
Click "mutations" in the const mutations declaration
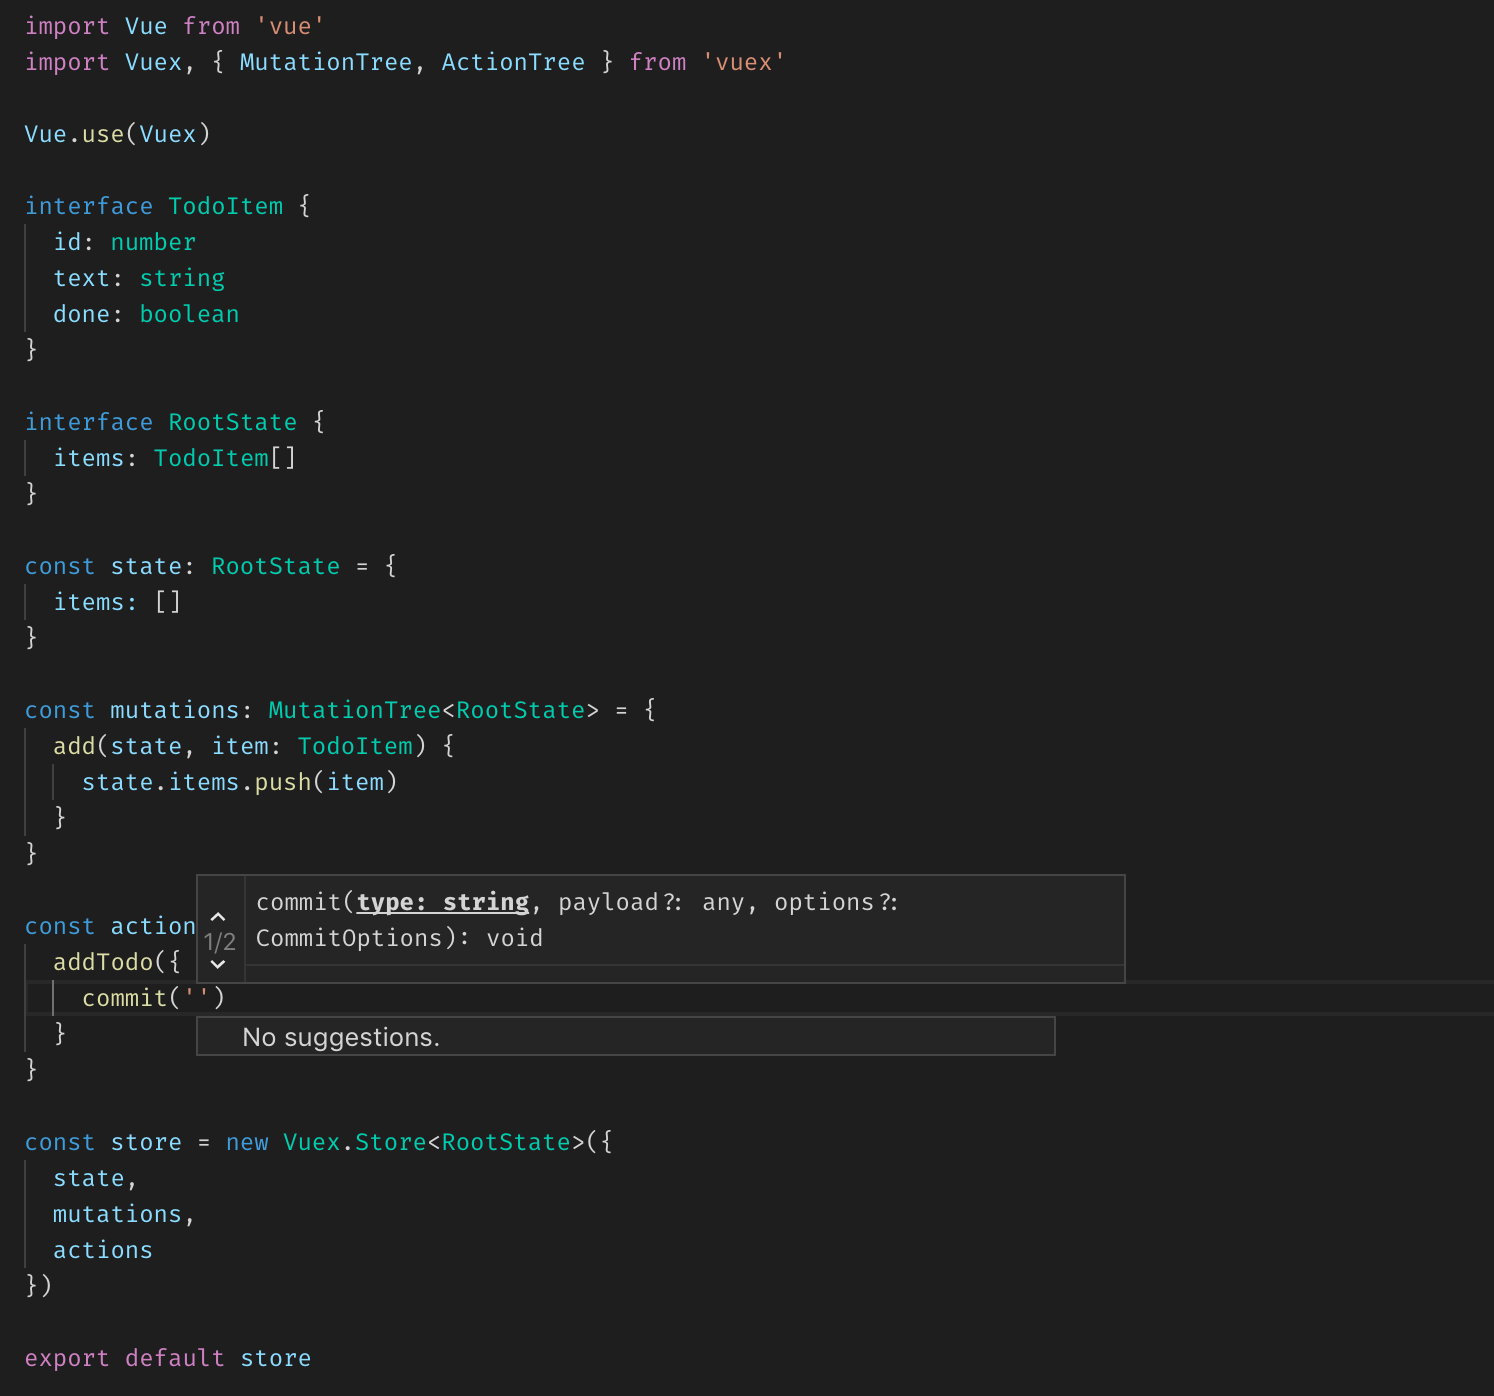(x=175, y=710)
